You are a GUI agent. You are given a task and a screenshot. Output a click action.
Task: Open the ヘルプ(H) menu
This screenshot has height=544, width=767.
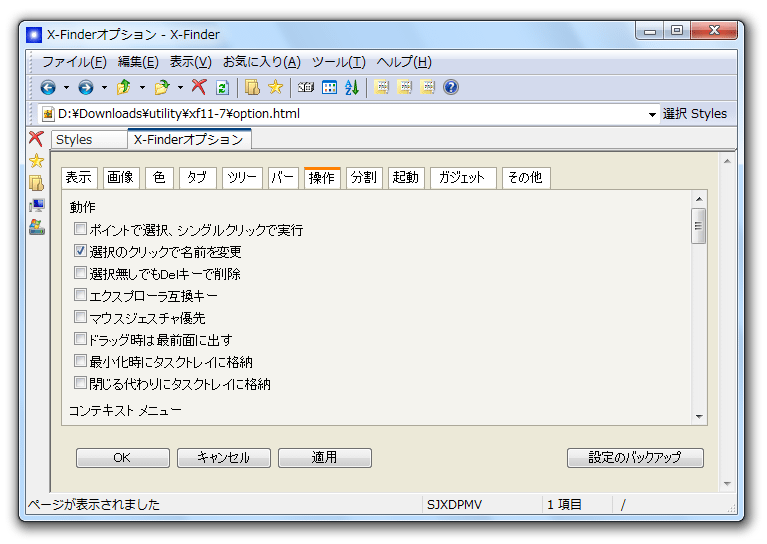[404, 62]
